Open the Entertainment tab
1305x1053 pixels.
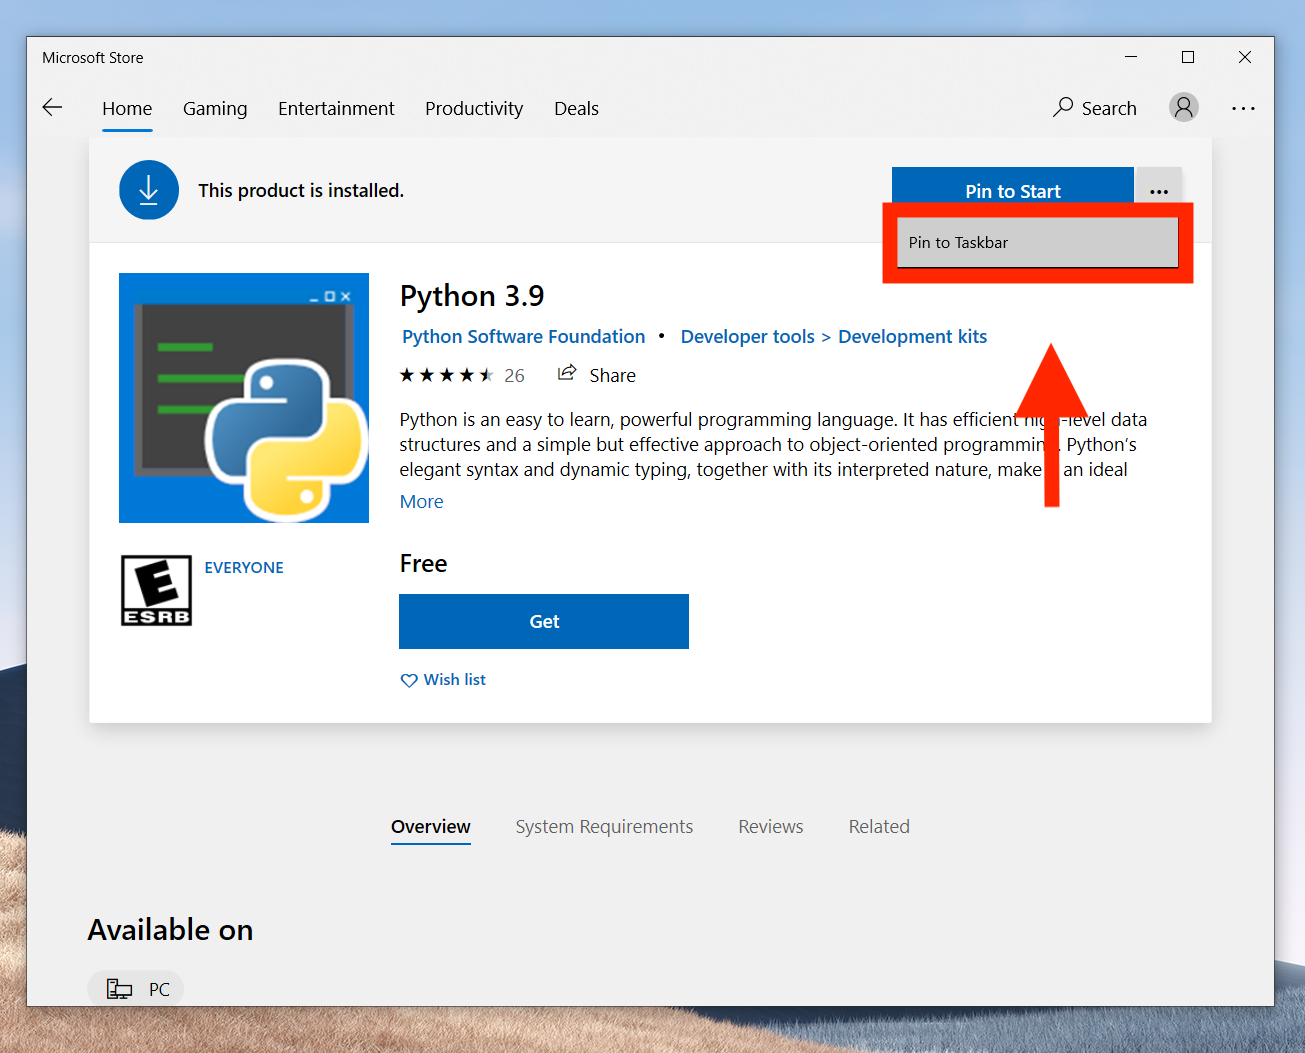(336, 108)
